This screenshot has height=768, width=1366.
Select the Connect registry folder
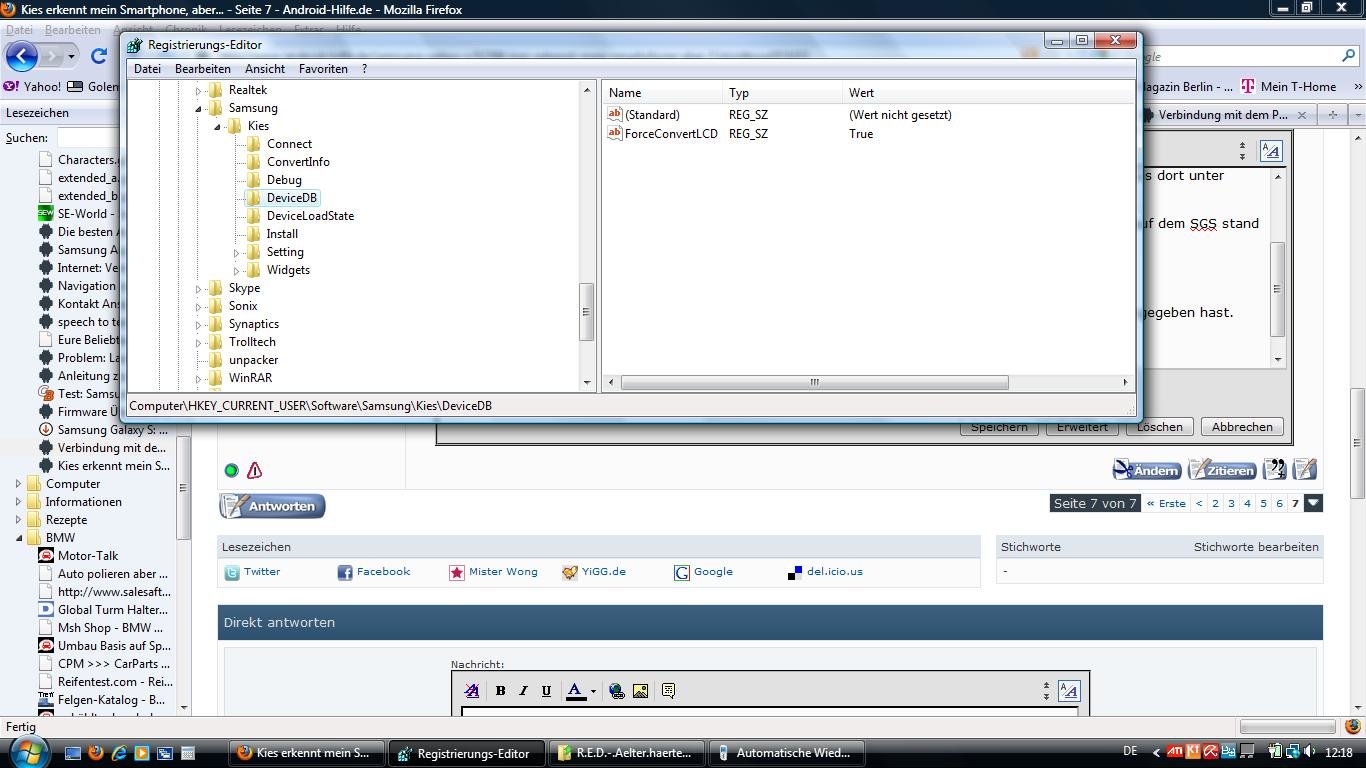pos(289,144)
